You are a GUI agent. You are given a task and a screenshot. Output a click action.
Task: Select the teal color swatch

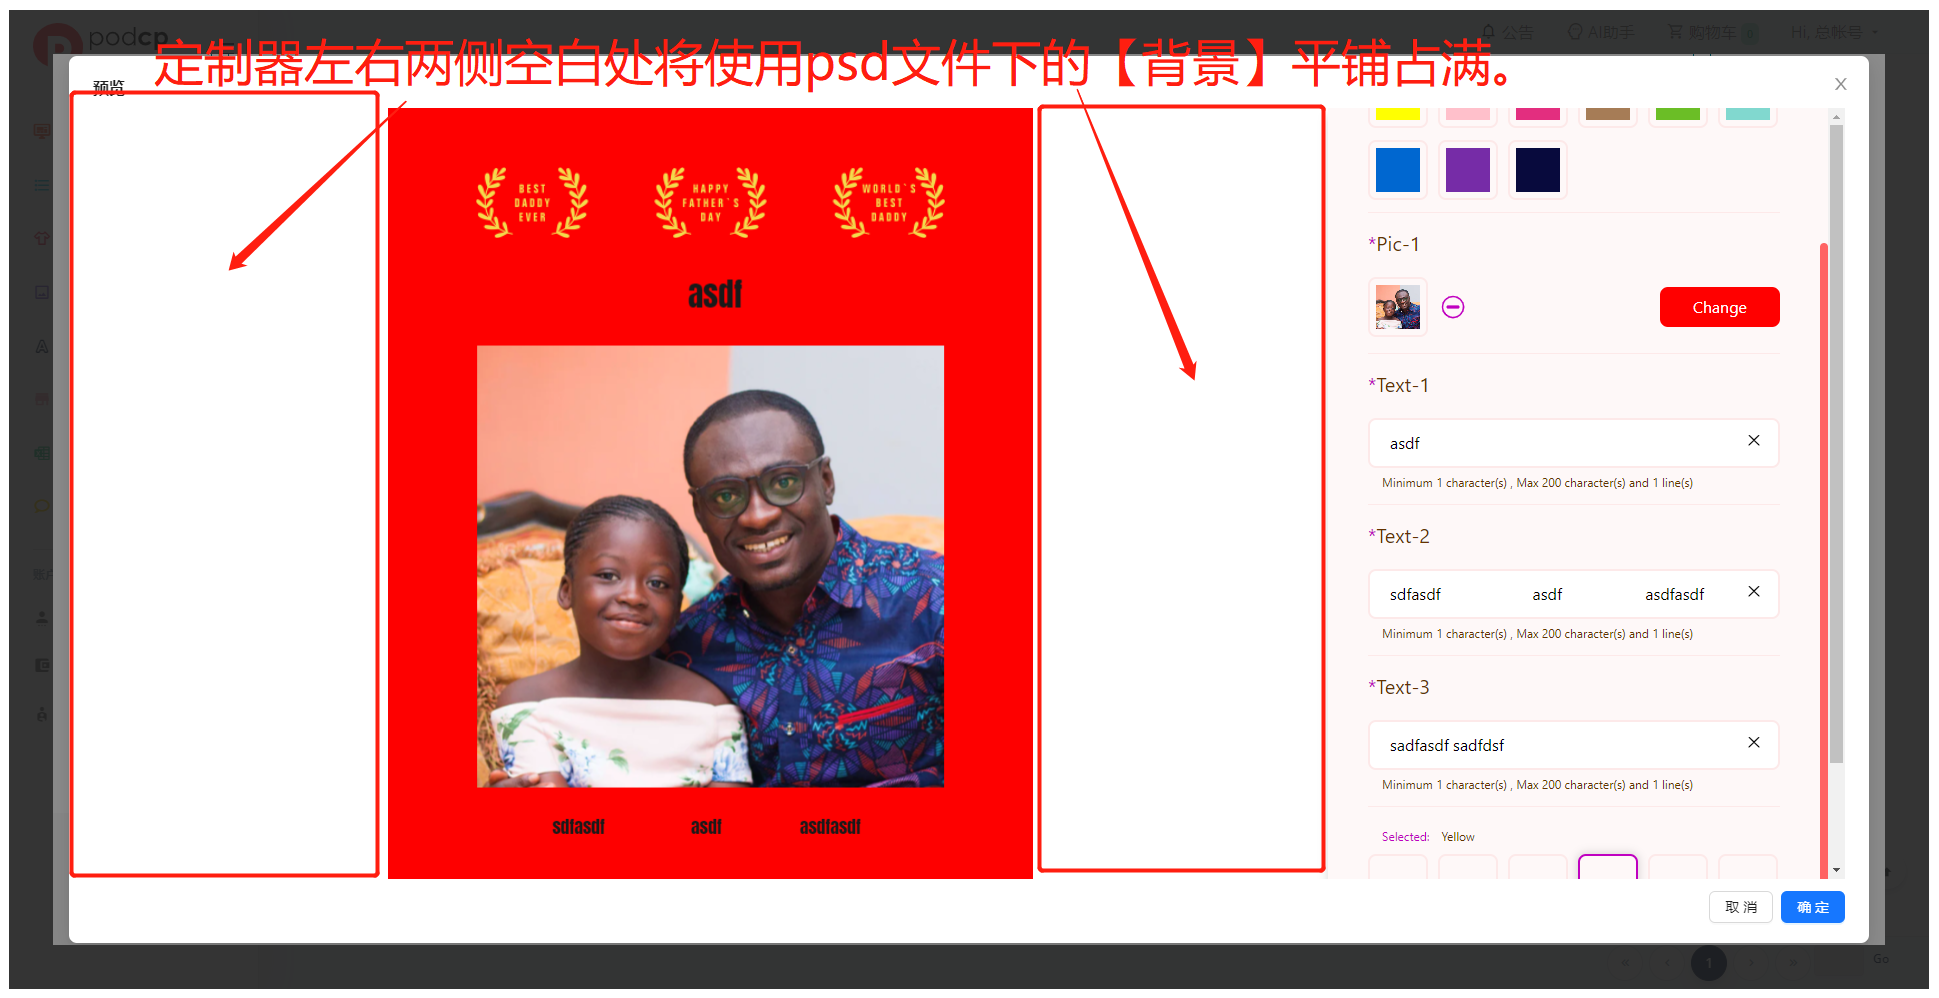tap(1748, 114)
